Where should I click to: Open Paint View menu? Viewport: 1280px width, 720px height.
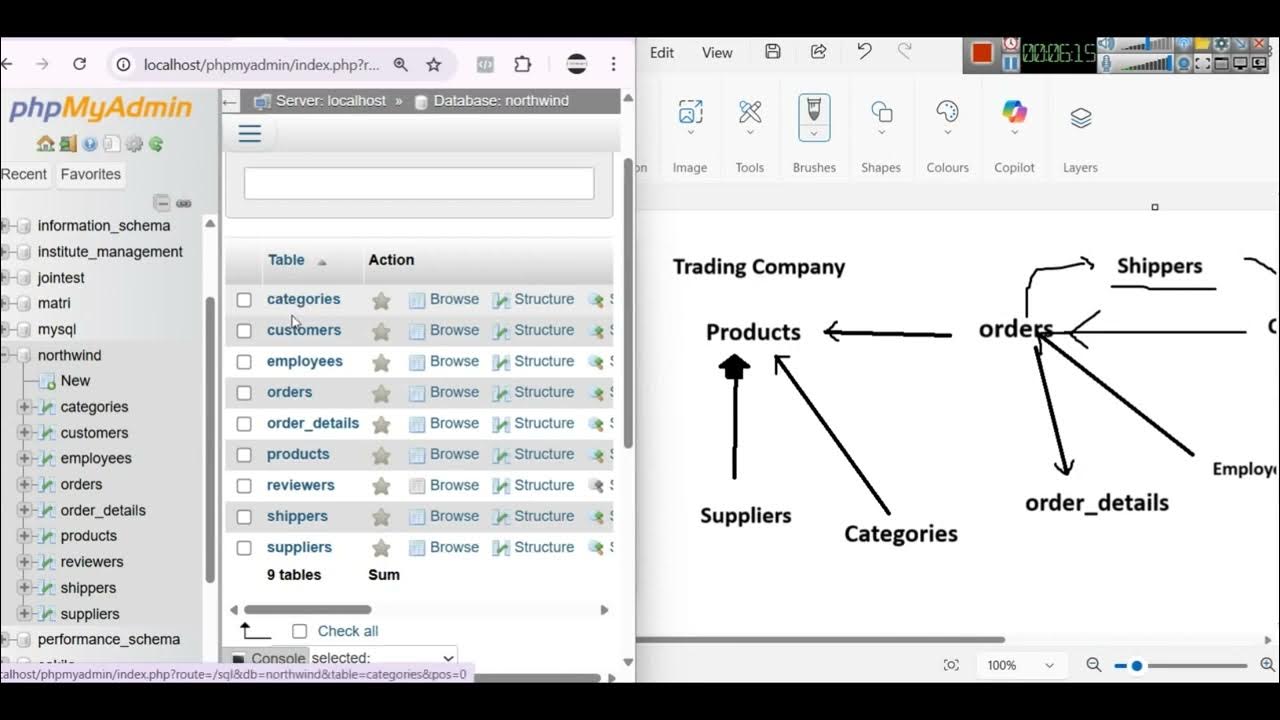click(717, 52)
